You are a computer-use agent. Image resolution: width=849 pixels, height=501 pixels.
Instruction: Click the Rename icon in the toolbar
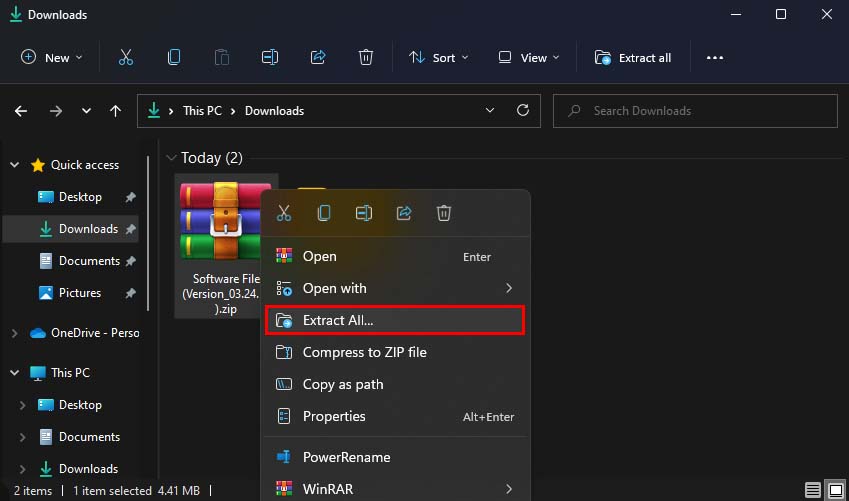270,58
